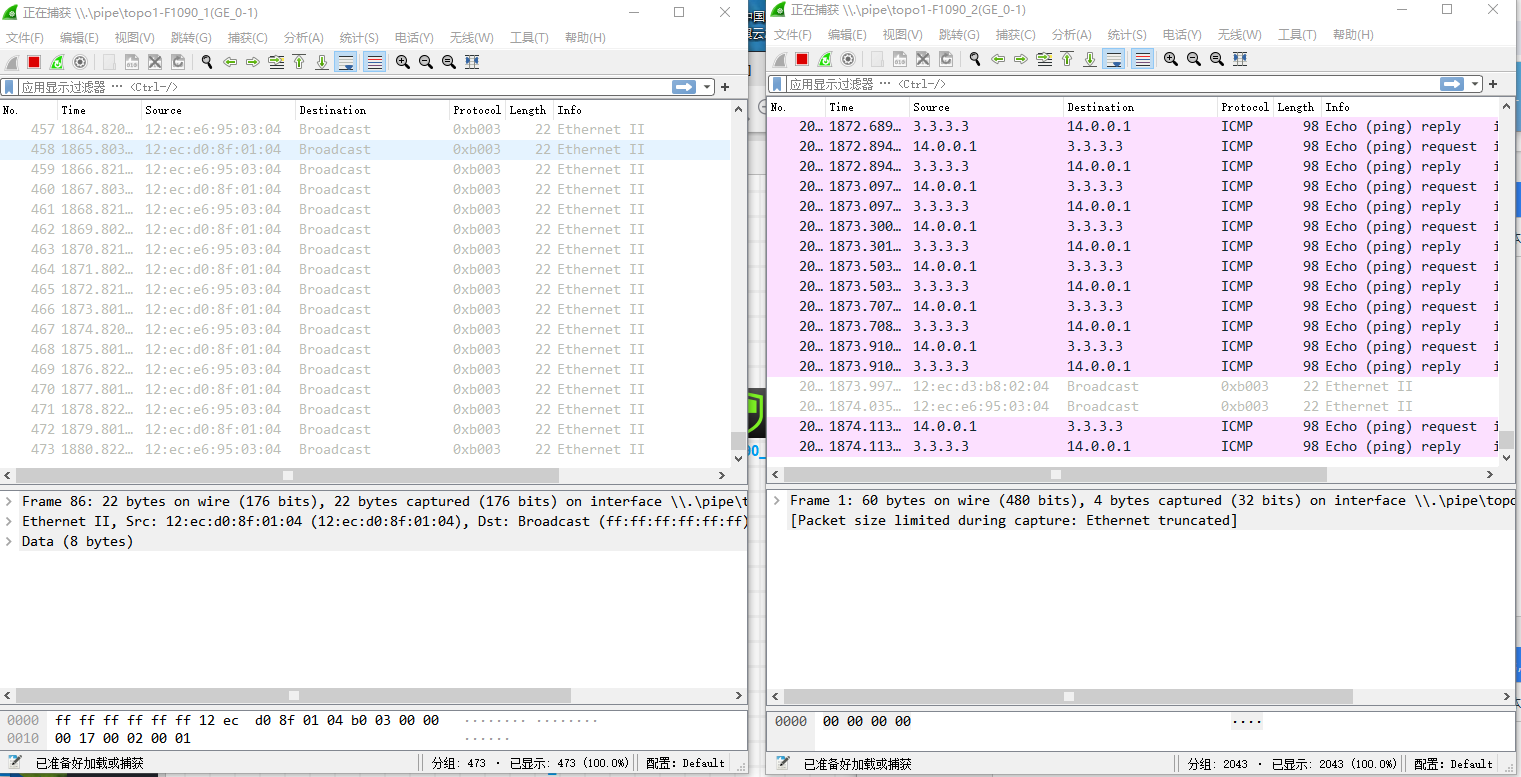This screenshot has width=1521, height=777.
Task: Jump to last packet in left window
Action: [322, 62]
